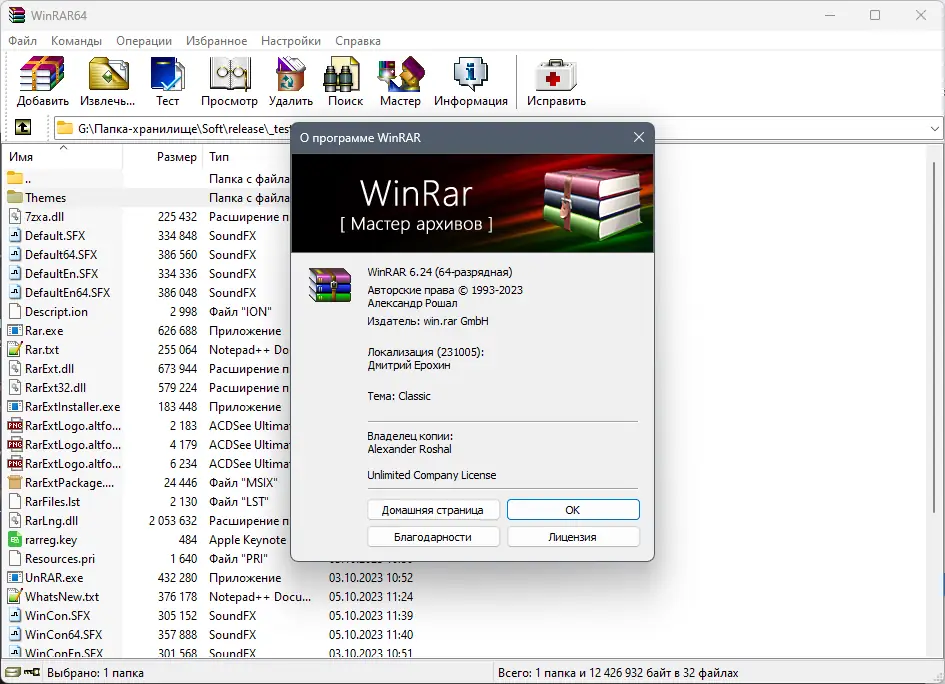Open the address path dropdown arrow
Image resolution: width=945 pixels, height=684 pixels.
tap(934, 128)
